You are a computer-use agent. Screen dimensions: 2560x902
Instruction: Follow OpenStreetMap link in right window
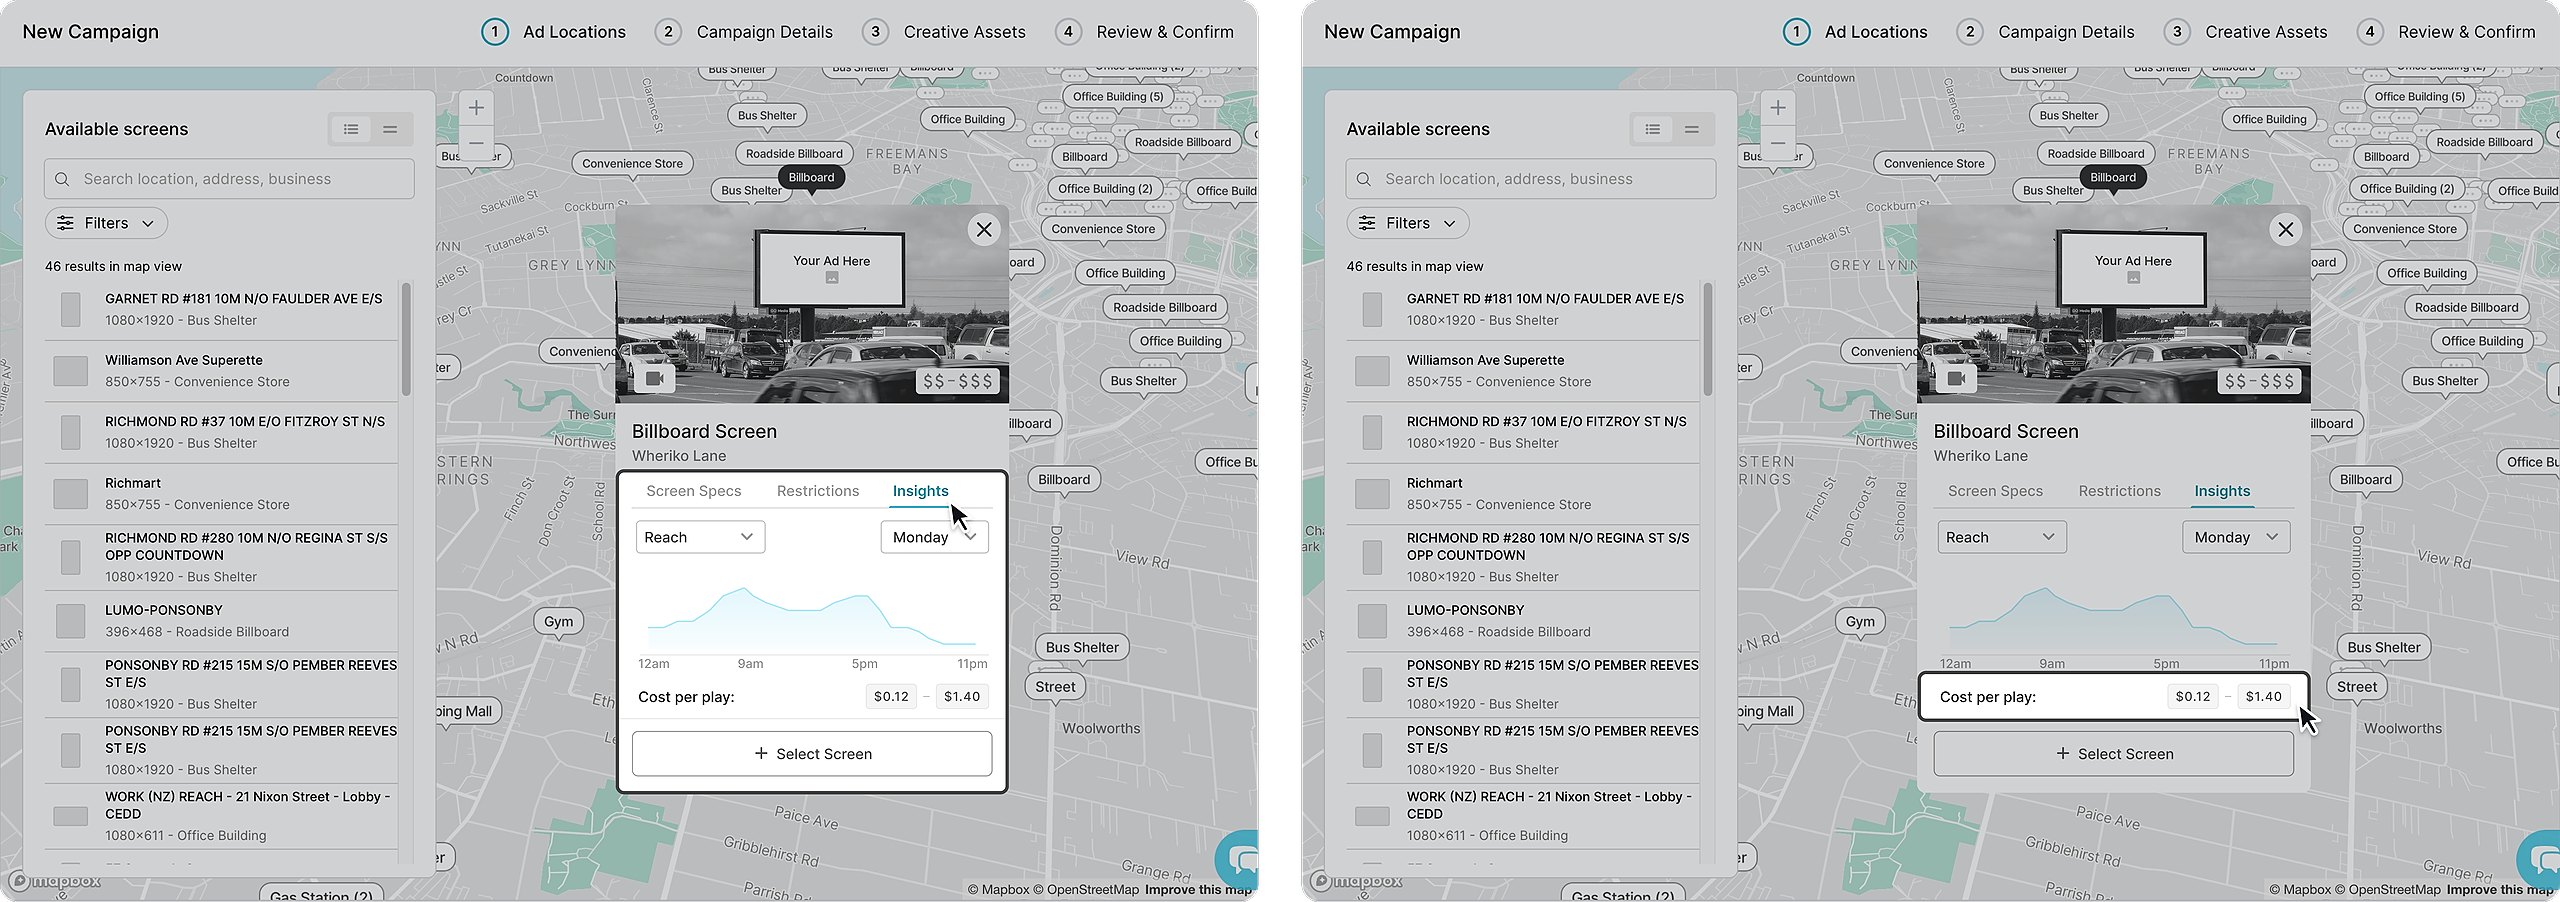2388,890
